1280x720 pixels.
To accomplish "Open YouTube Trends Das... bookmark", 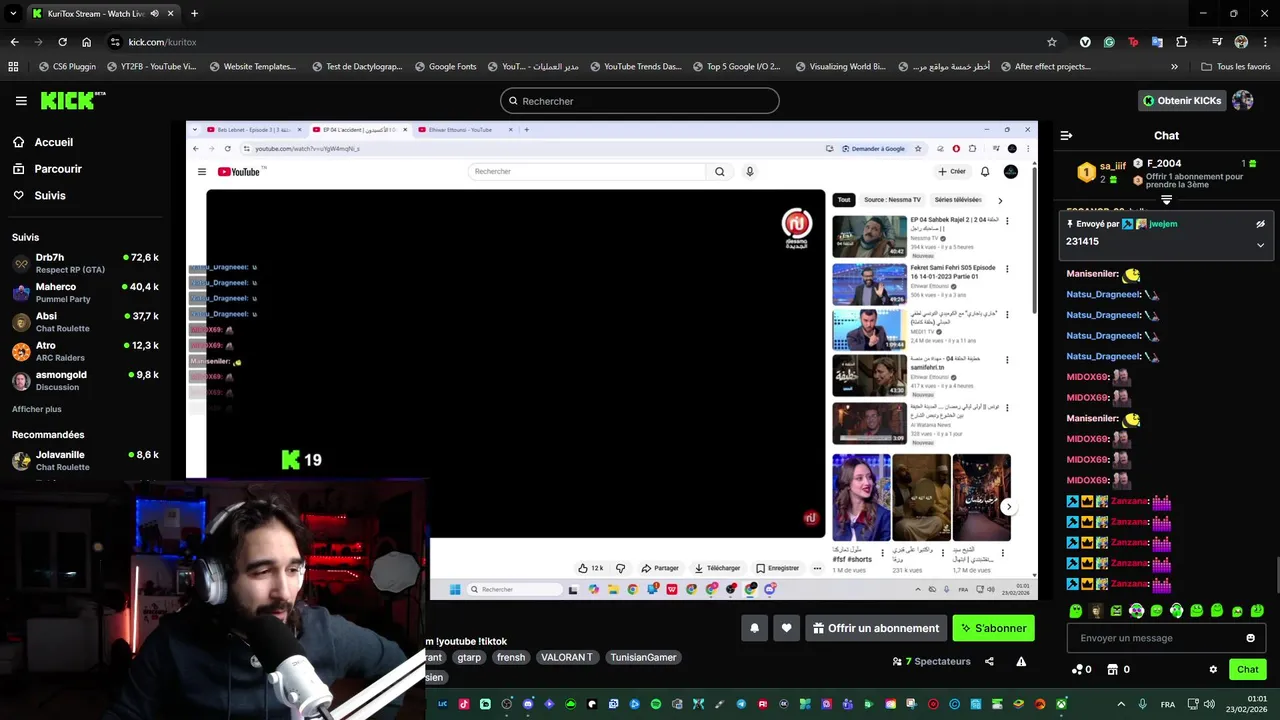I will [x=634, y=67].
